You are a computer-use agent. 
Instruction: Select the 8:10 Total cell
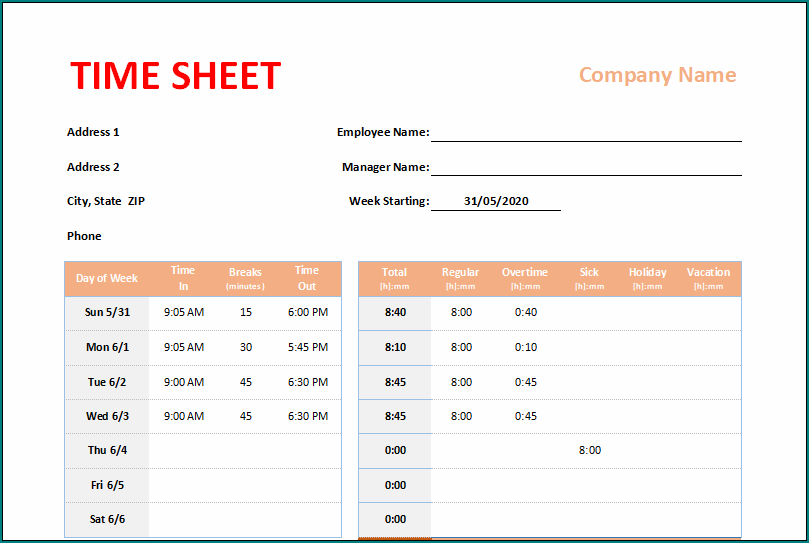[395, 347]
